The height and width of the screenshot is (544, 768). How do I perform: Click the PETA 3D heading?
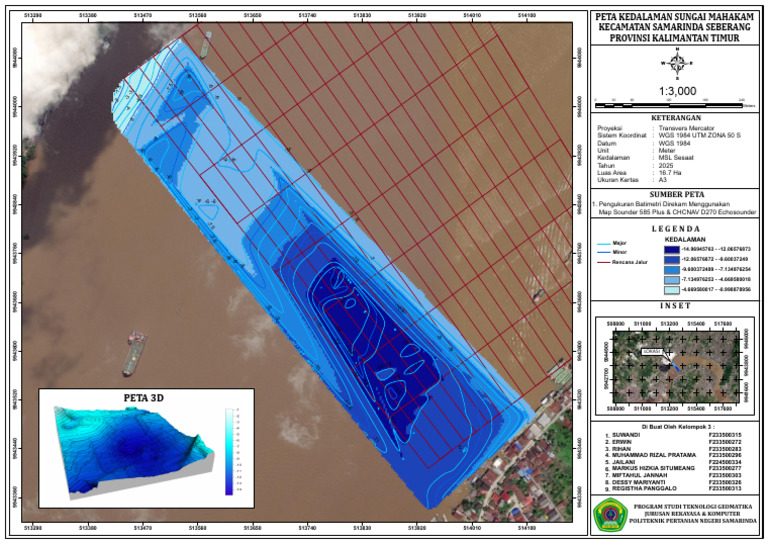pos(143,398)
